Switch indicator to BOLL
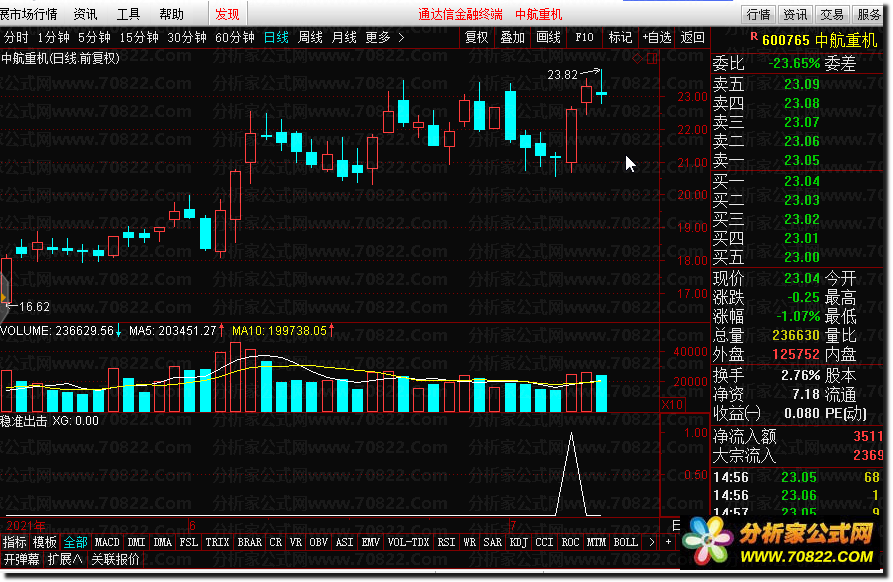Viewport: 893px width, 582px height. 626,542
